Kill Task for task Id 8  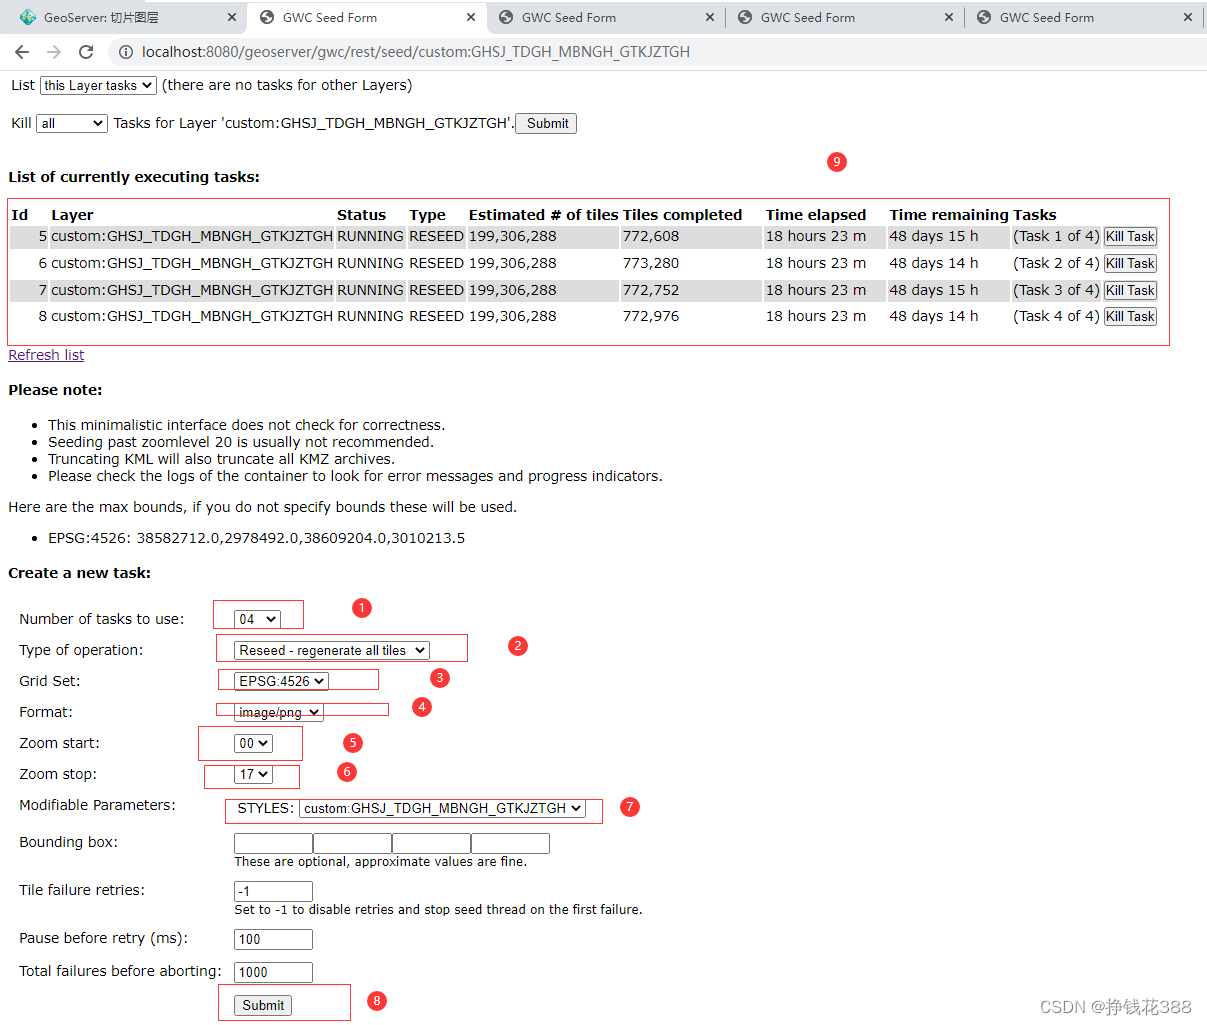click(x=1129, y=316)
